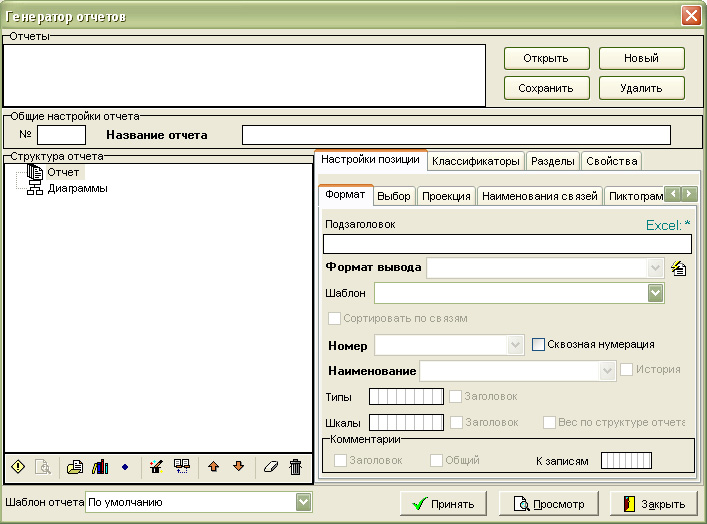Viewport: 707px width, 524px height.
Task: Click the Excel: * link
Action: 668,225
